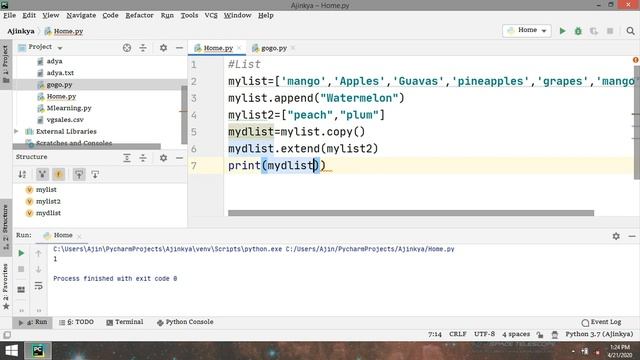Collapse all in the Structure panel

click(x=143, y=158)
